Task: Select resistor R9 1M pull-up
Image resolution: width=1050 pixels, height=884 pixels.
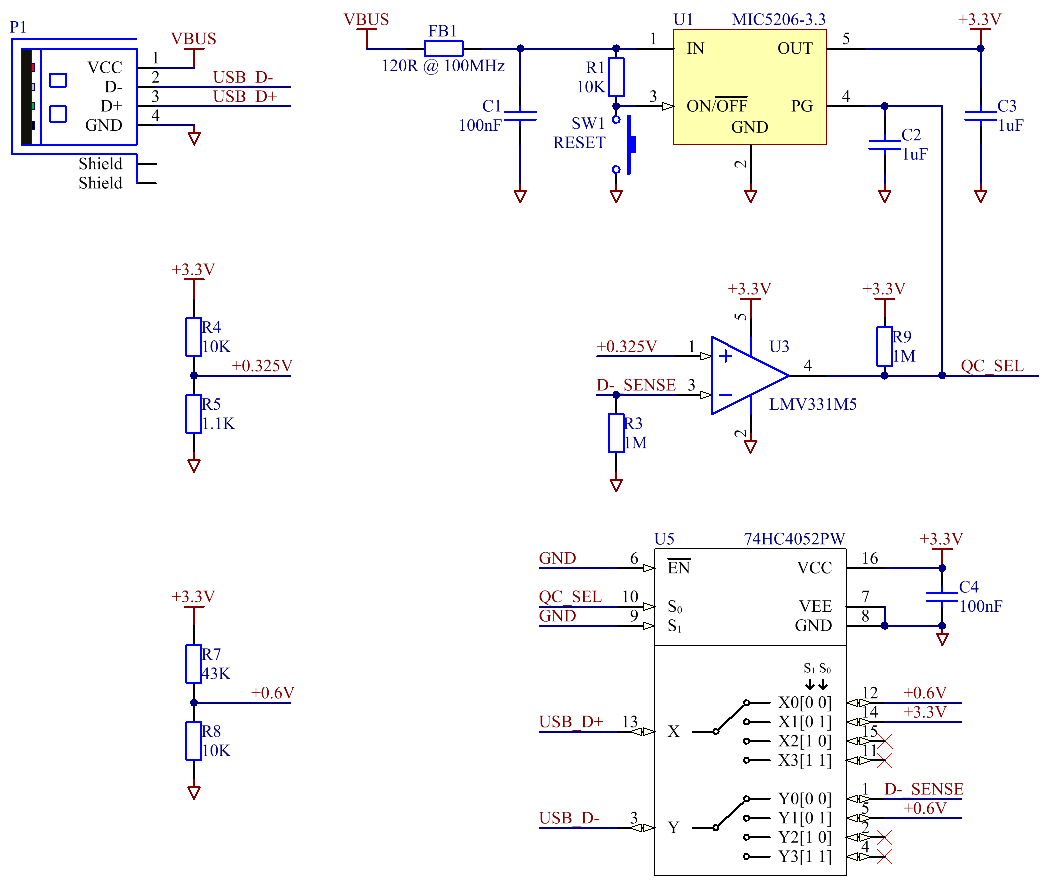Action: tap(885, 346)
